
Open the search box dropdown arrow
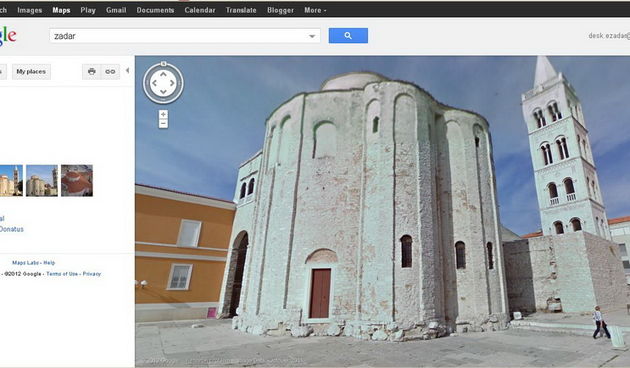coord(312,36)
